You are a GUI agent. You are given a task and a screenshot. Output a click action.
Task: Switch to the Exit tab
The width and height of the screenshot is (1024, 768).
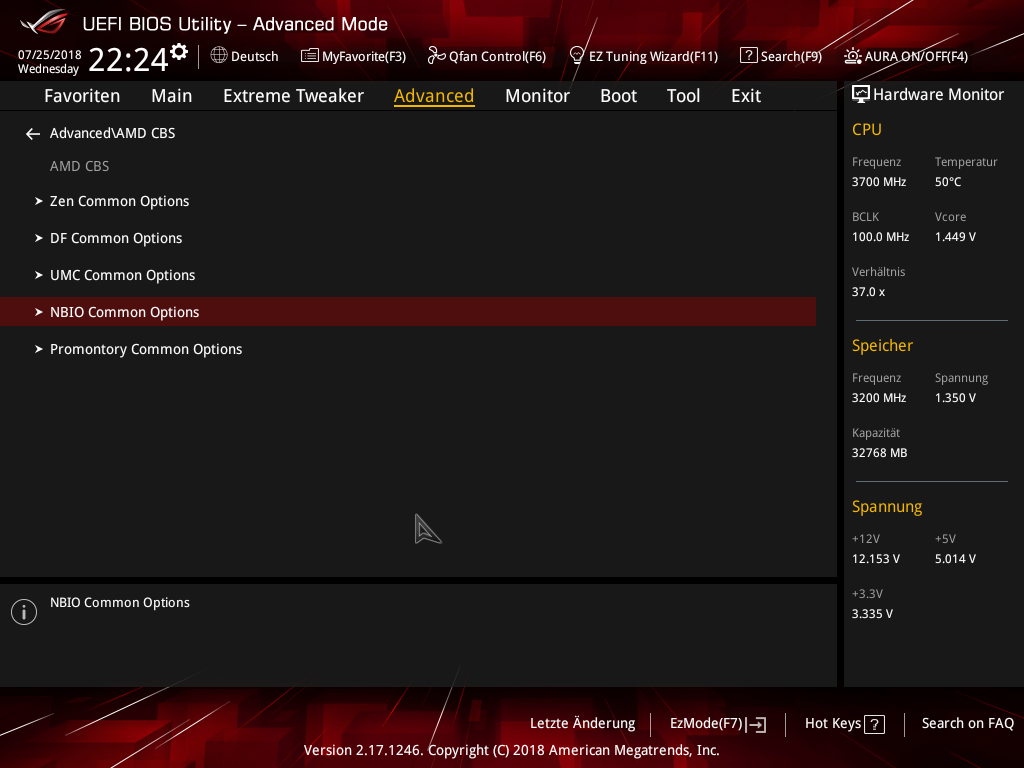[x=746, y=96]
